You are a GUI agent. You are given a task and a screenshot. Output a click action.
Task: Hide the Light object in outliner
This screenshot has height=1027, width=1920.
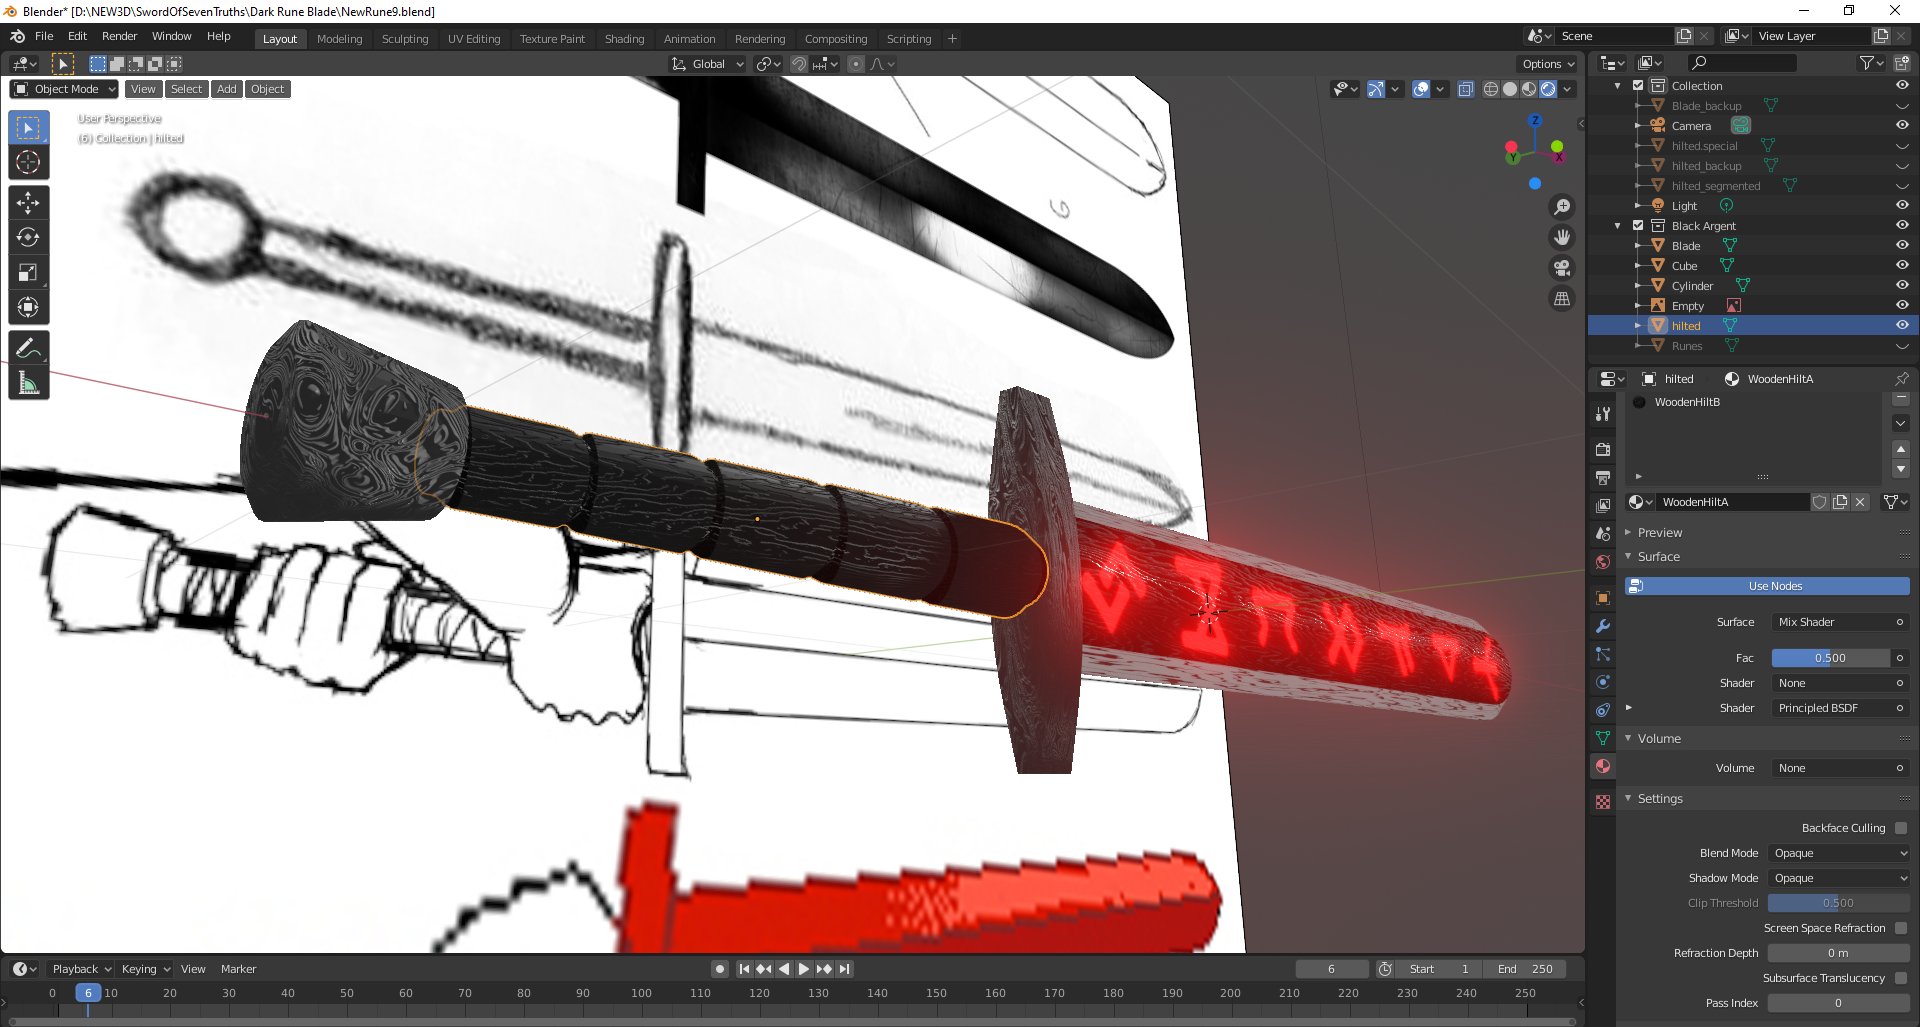tap(1902, 206)
